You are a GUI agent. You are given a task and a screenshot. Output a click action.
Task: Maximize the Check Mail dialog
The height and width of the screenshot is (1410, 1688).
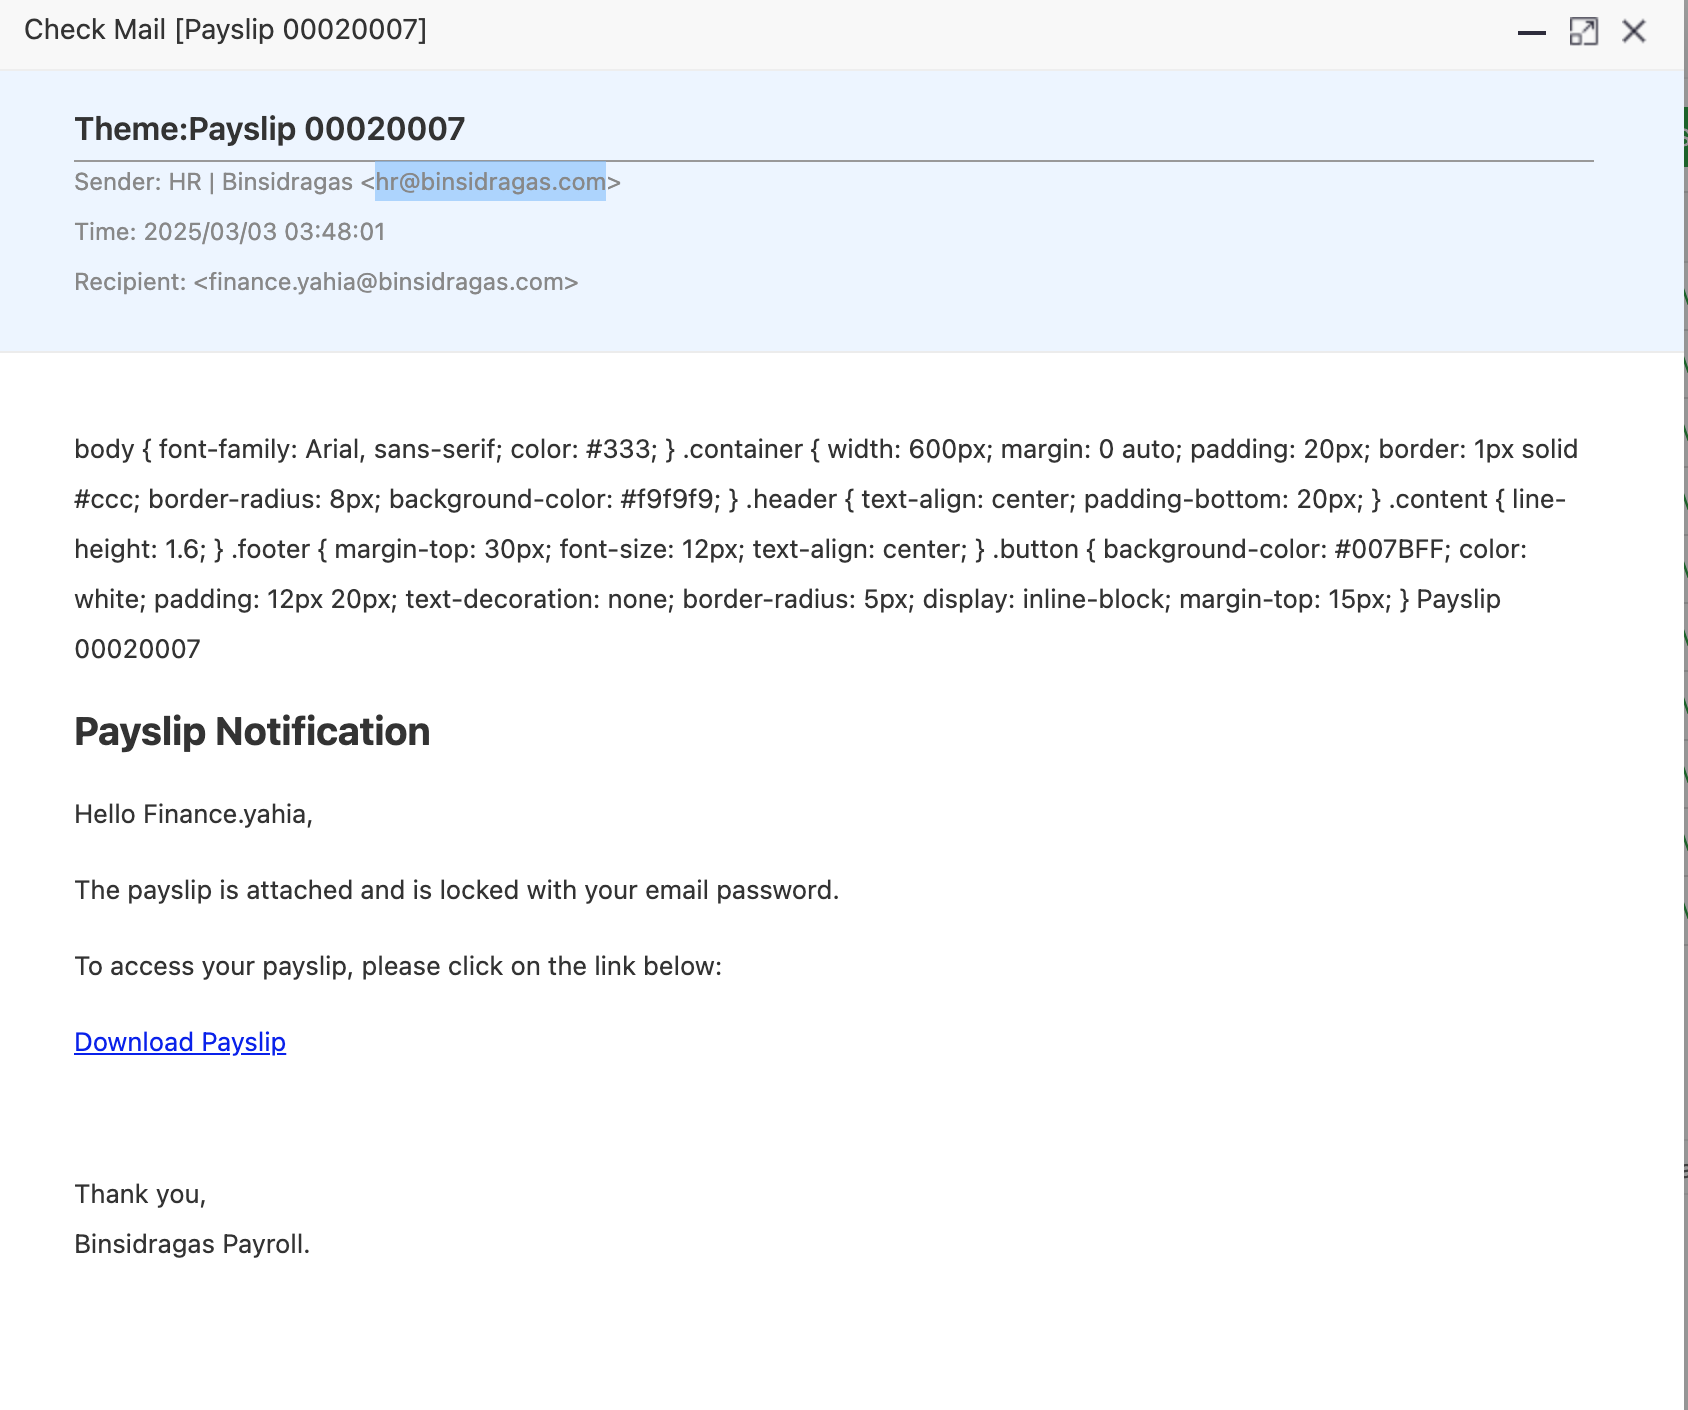point(1583,32)
